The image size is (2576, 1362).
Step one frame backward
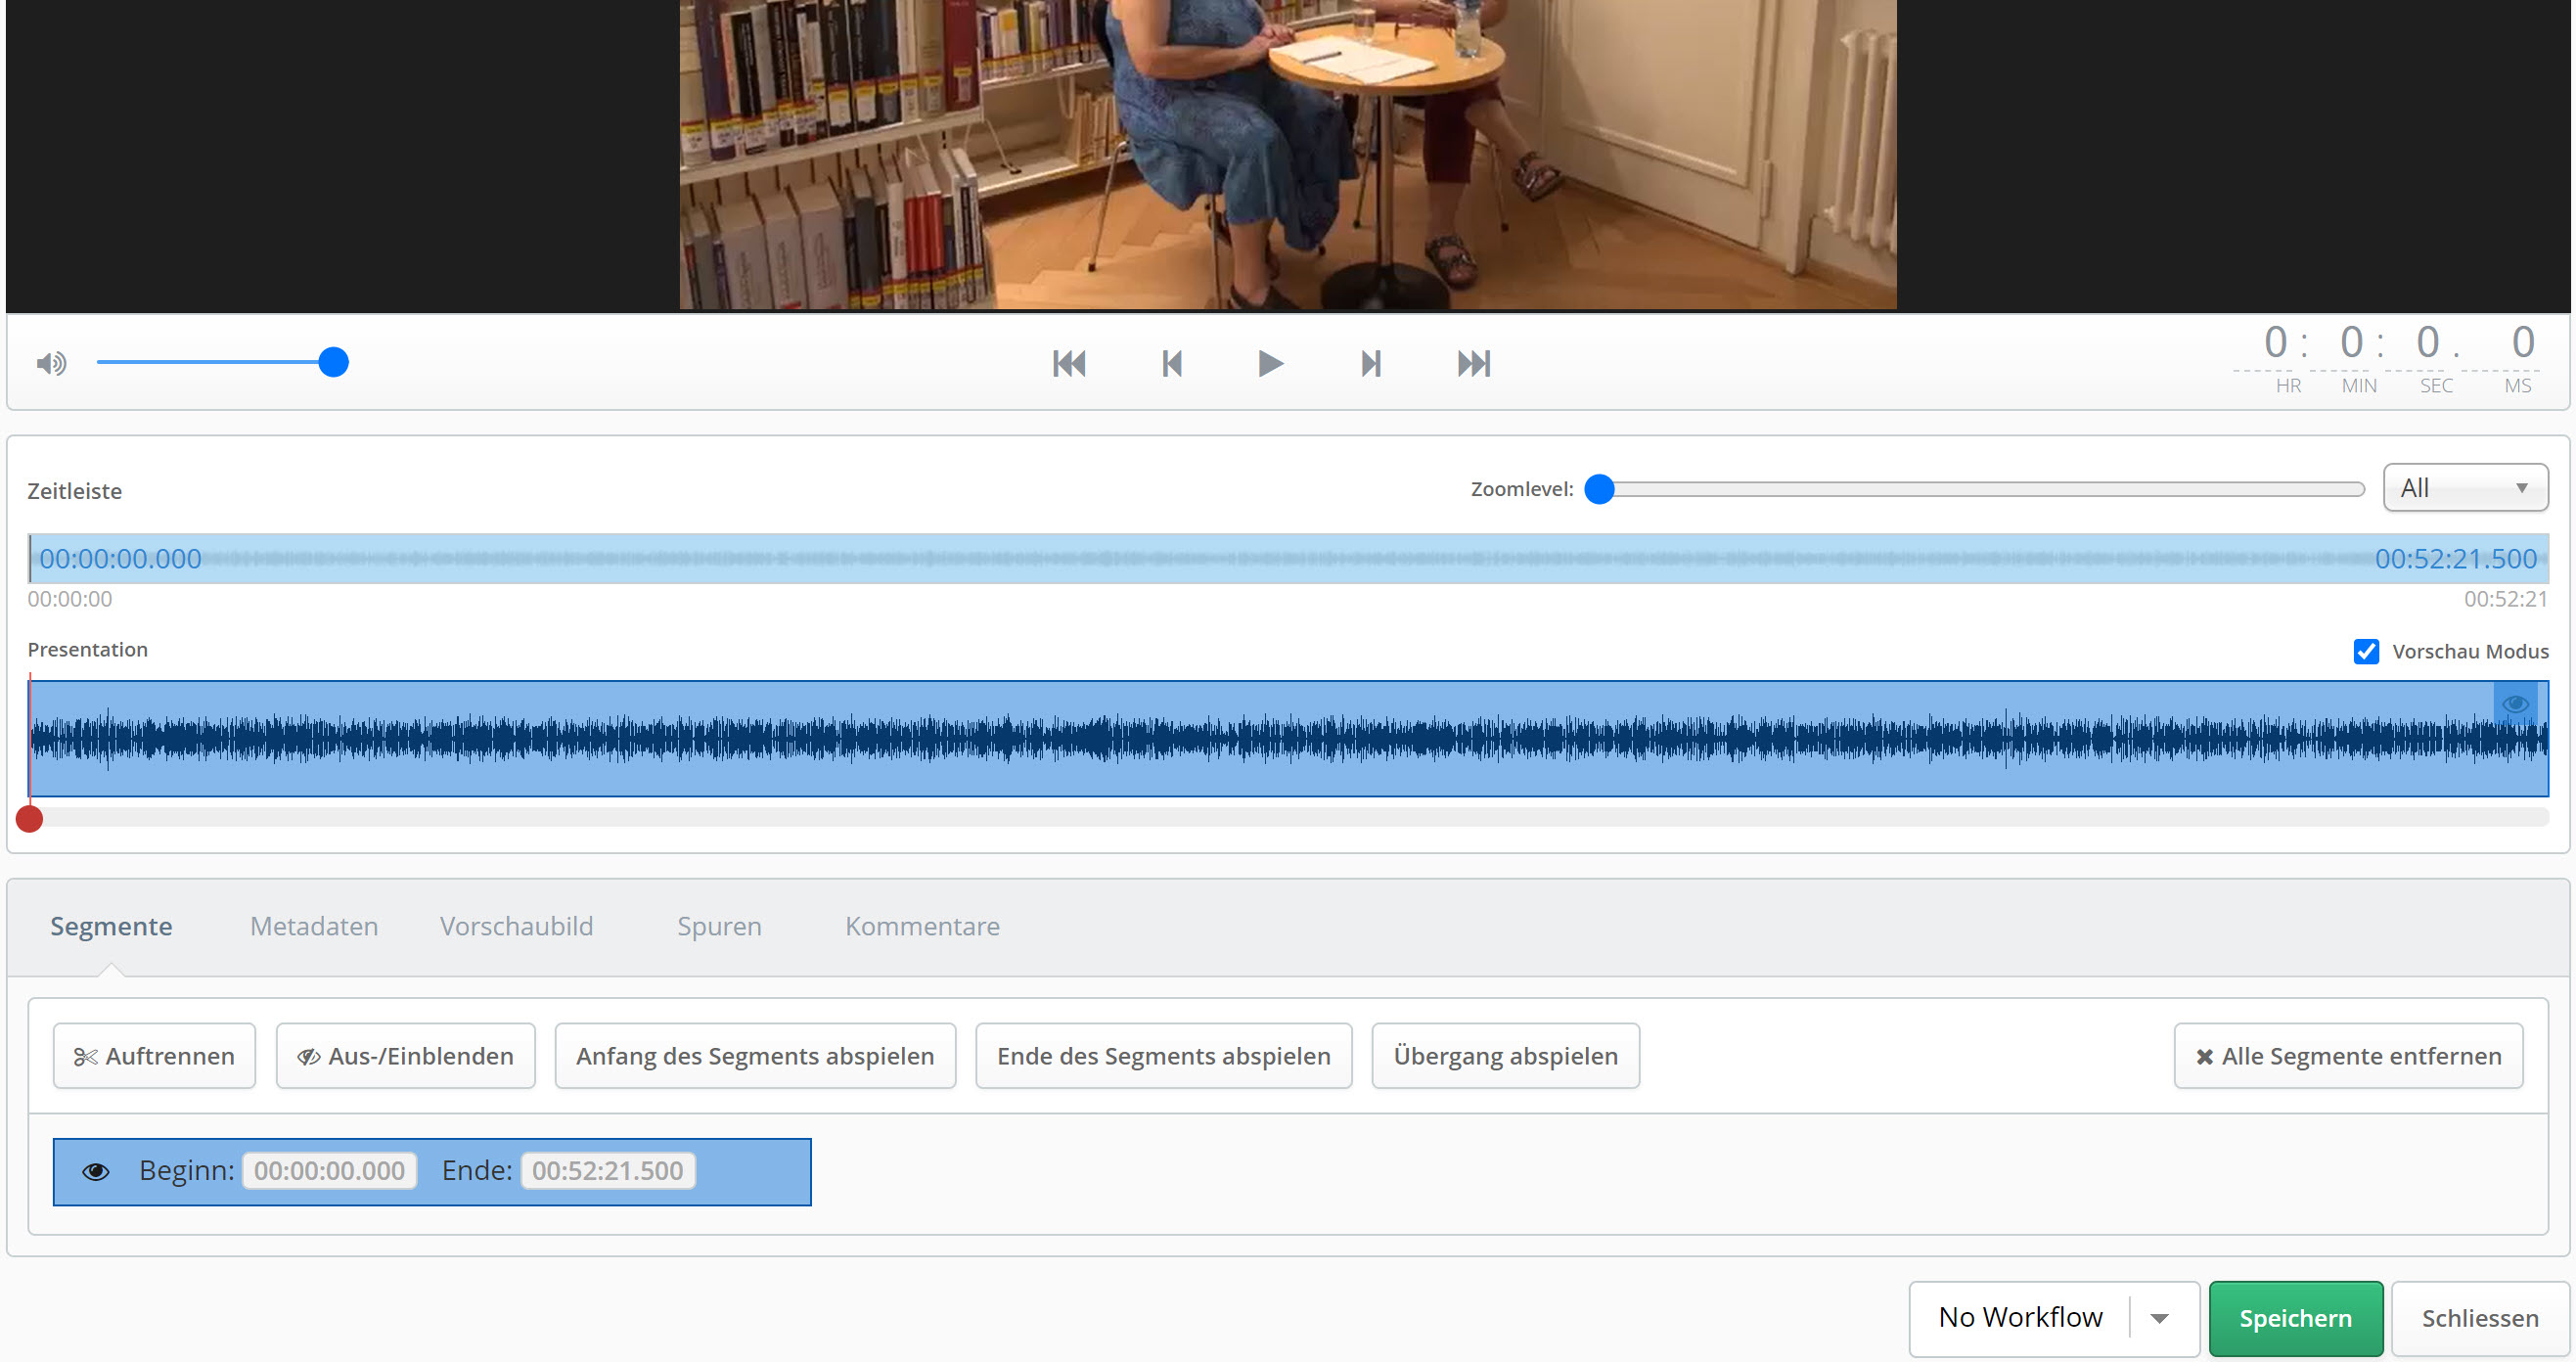tap(1172, 363)
